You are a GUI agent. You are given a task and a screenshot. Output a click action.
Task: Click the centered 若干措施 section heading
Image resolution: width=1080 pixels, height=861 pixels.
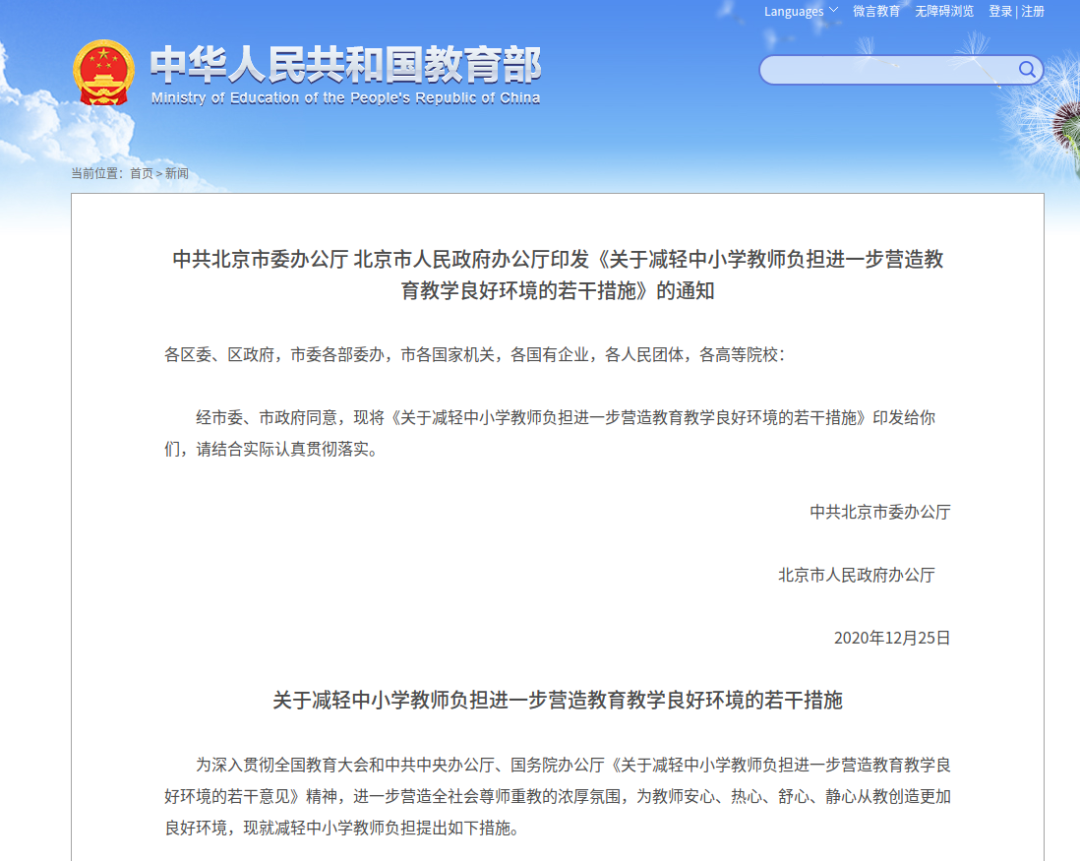557,700
